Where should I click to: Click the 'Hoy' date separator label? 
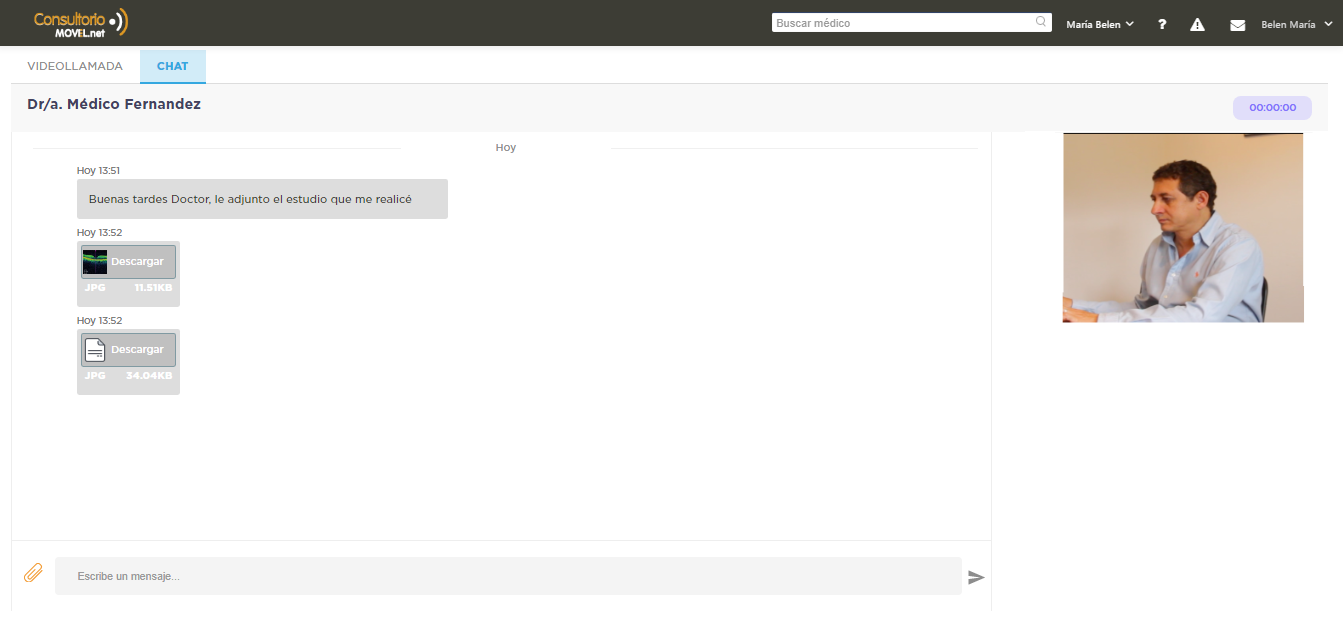pyautogui.click(x=506, y=147)
